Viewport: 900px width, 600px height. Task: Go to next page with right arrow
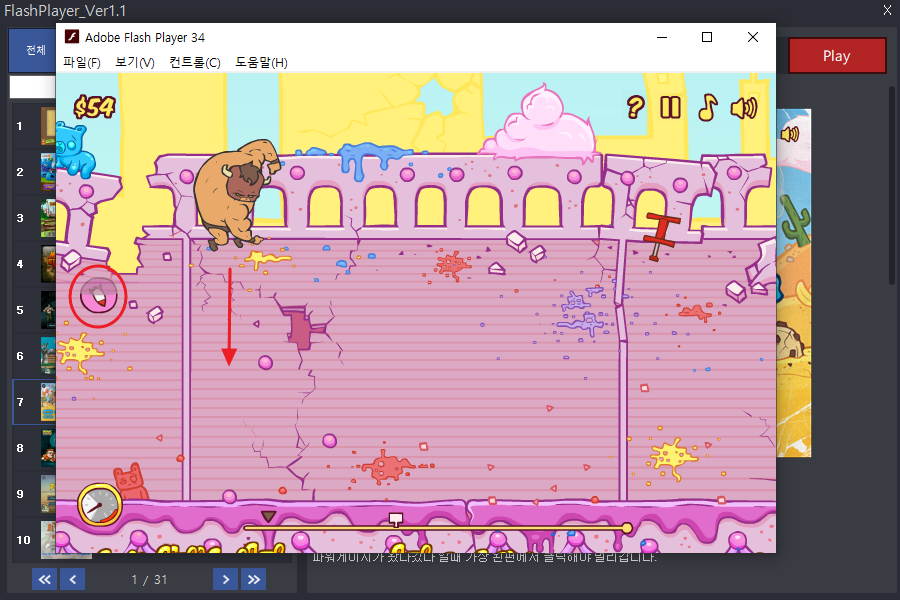(x=226, y=579)
